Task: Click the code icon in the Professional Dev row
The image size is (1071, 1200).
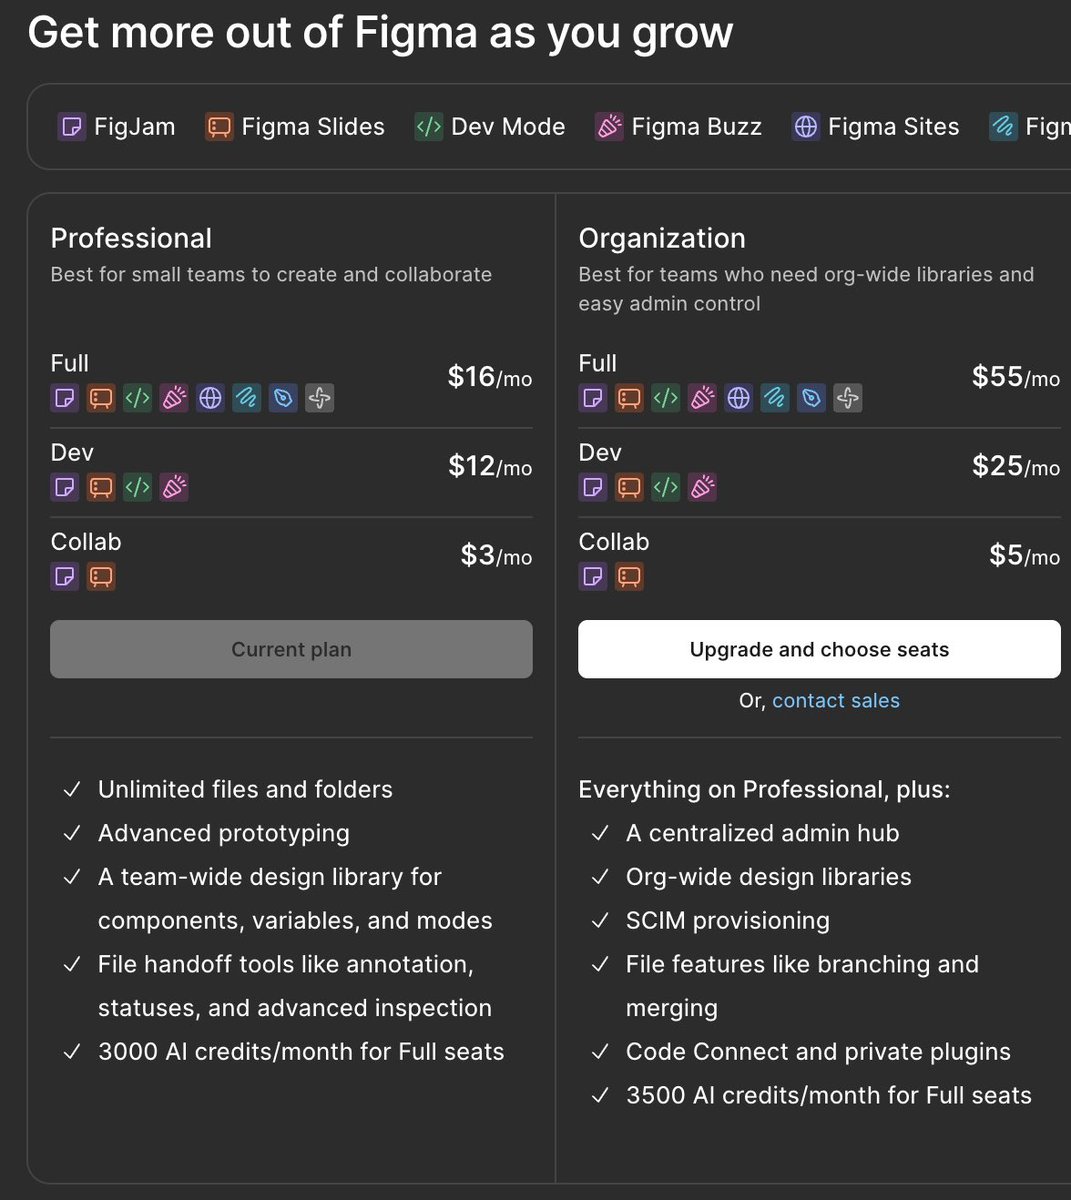Action: point(137,487)
